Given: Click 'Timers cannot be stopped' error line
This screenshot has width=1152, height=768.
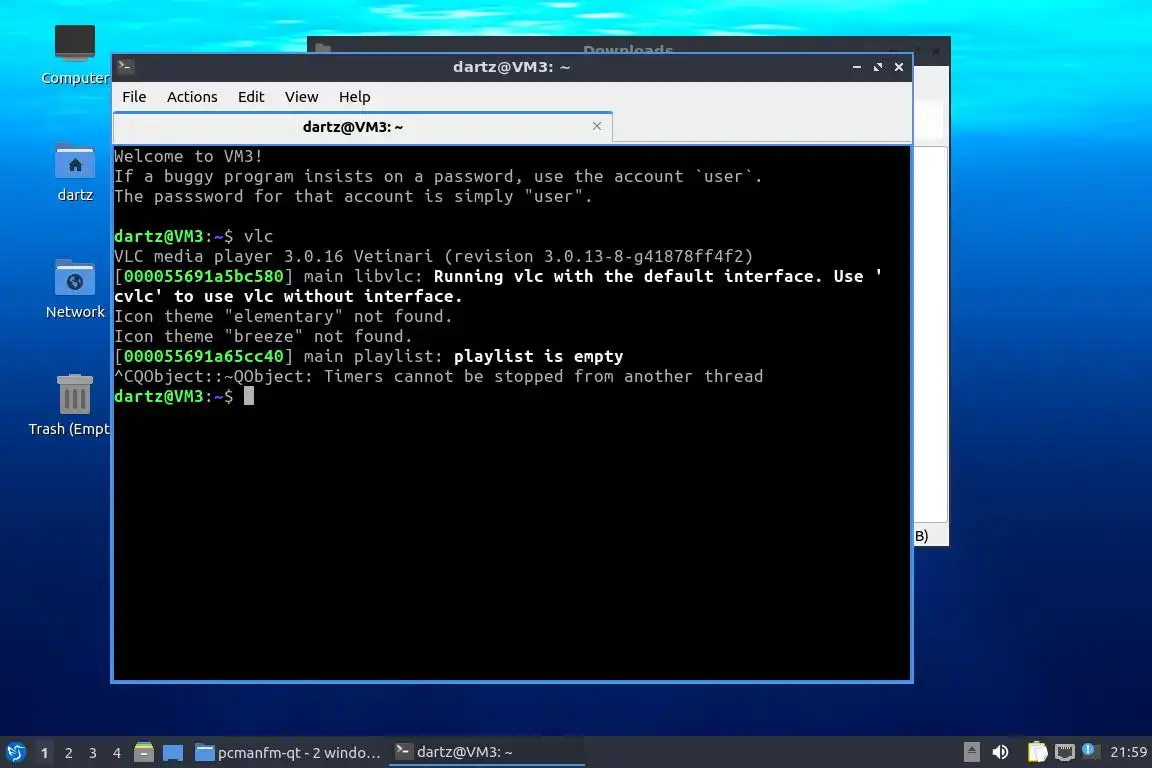Looking at the screenshot, I should click(439, 376).
